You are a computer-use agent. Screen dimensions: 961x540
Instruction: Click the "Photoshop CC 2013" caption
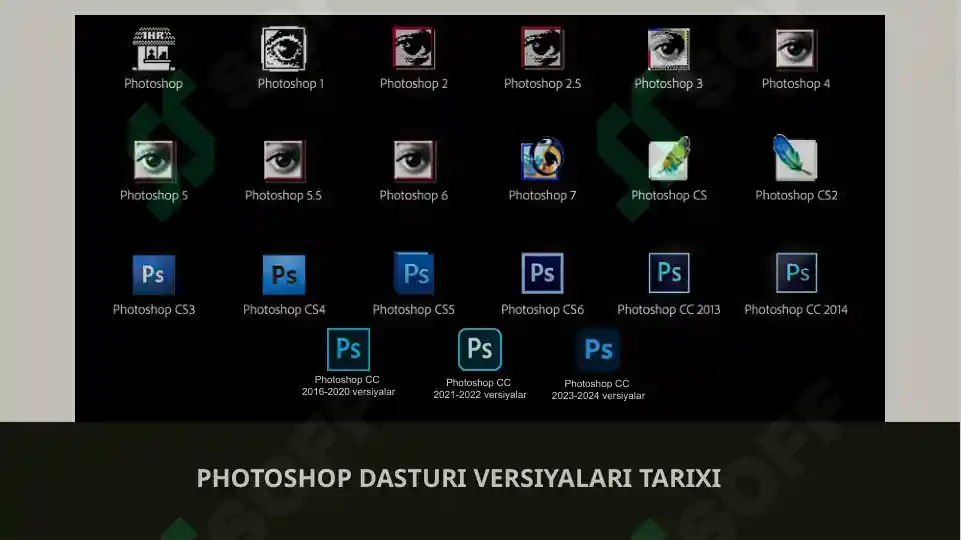pos(669,310)
